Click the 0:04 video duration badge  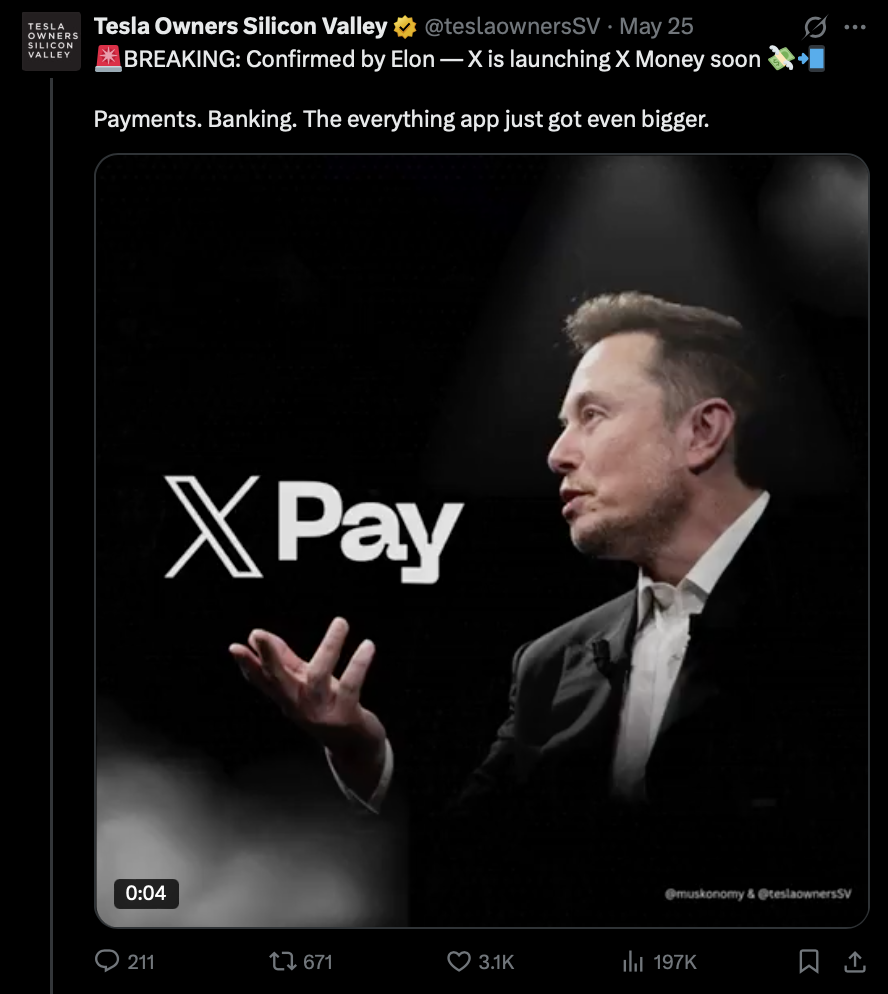[x=146, y=893]
